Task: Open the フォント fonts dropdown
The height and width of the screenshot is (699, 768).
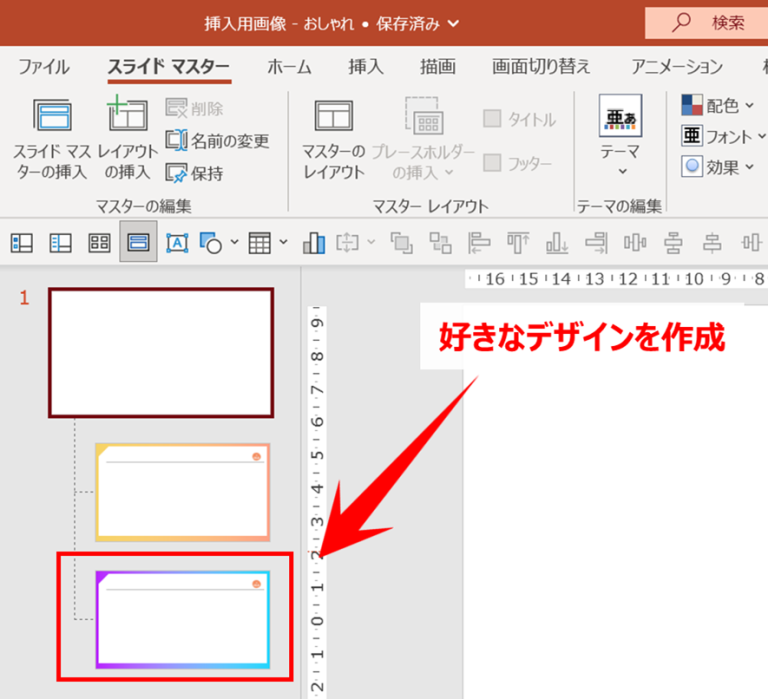Action: click(723, 136)
